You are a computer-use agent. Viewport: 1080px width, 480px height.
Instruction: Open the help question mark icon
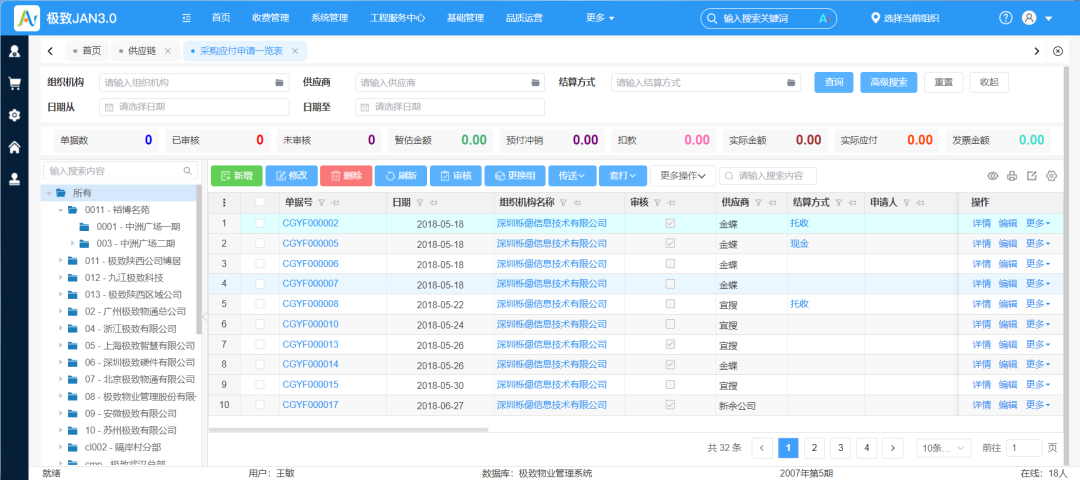(1006, 19)
